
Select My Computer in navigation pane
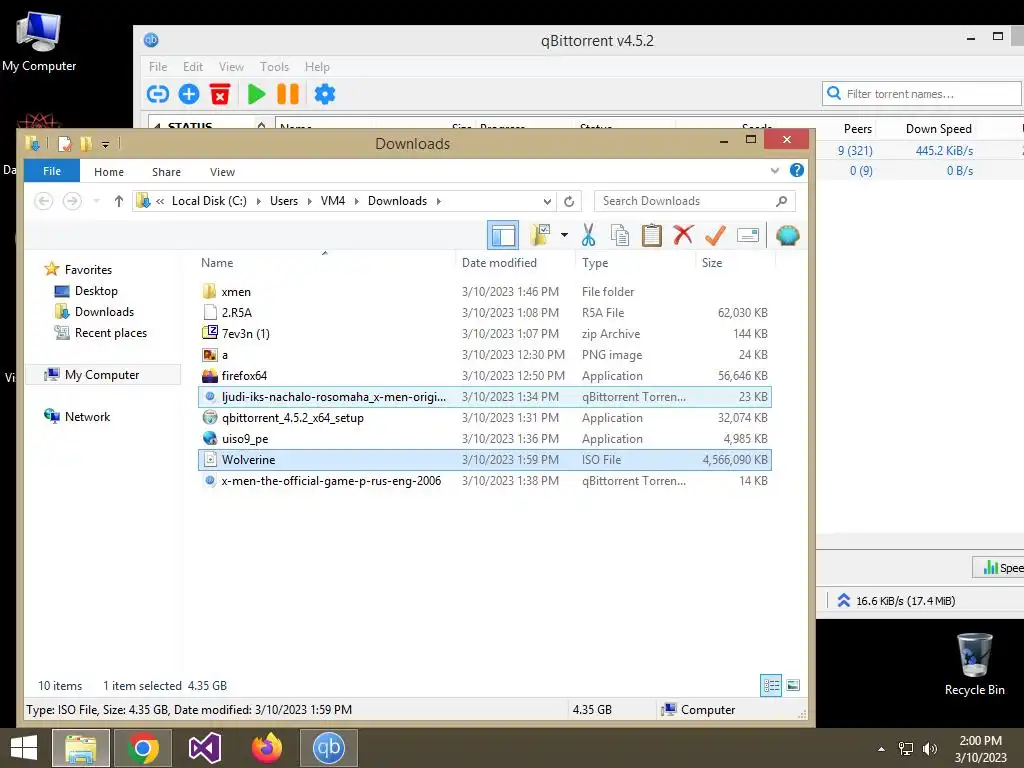102,375
